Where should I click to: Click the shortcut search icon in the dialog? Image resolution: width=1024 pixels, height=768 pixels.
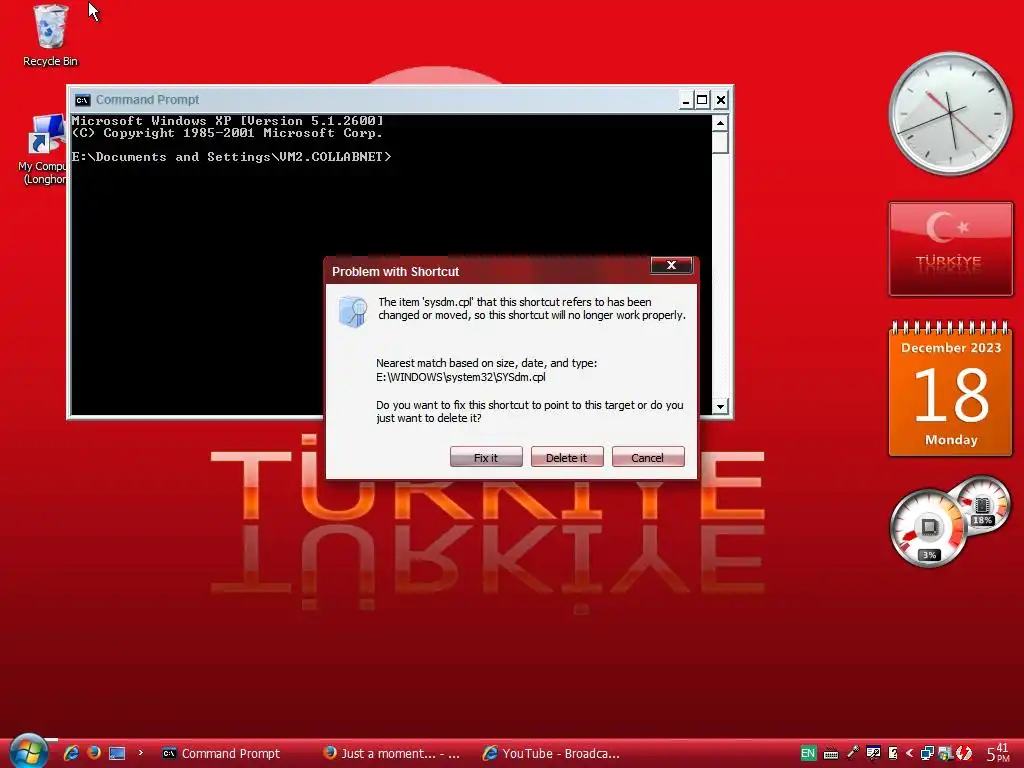click(353, 311)
